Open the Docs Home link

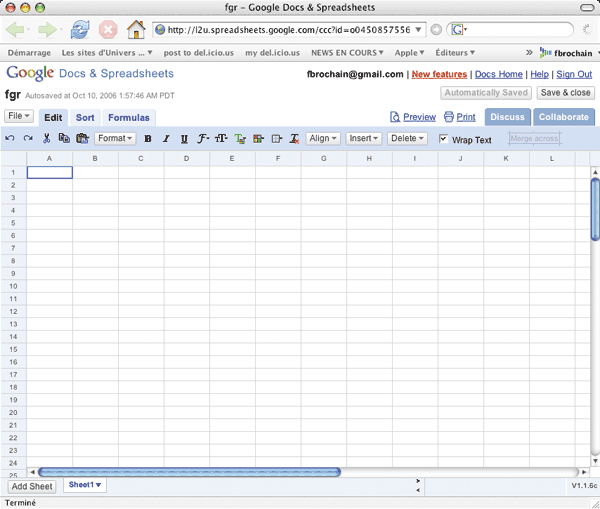[x=498, y=74]
